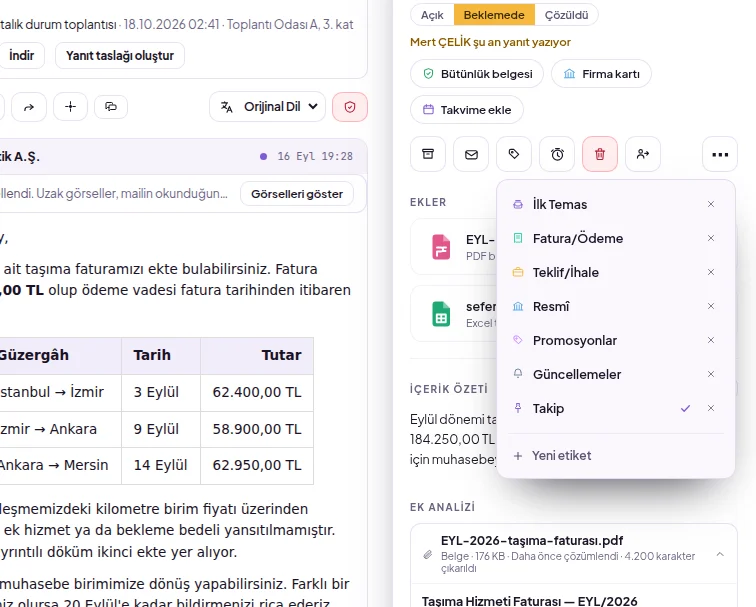The image size is (756, 607).
Task: Click the 62.950,00 TL amount cell
Action: (x=257, y=465)
